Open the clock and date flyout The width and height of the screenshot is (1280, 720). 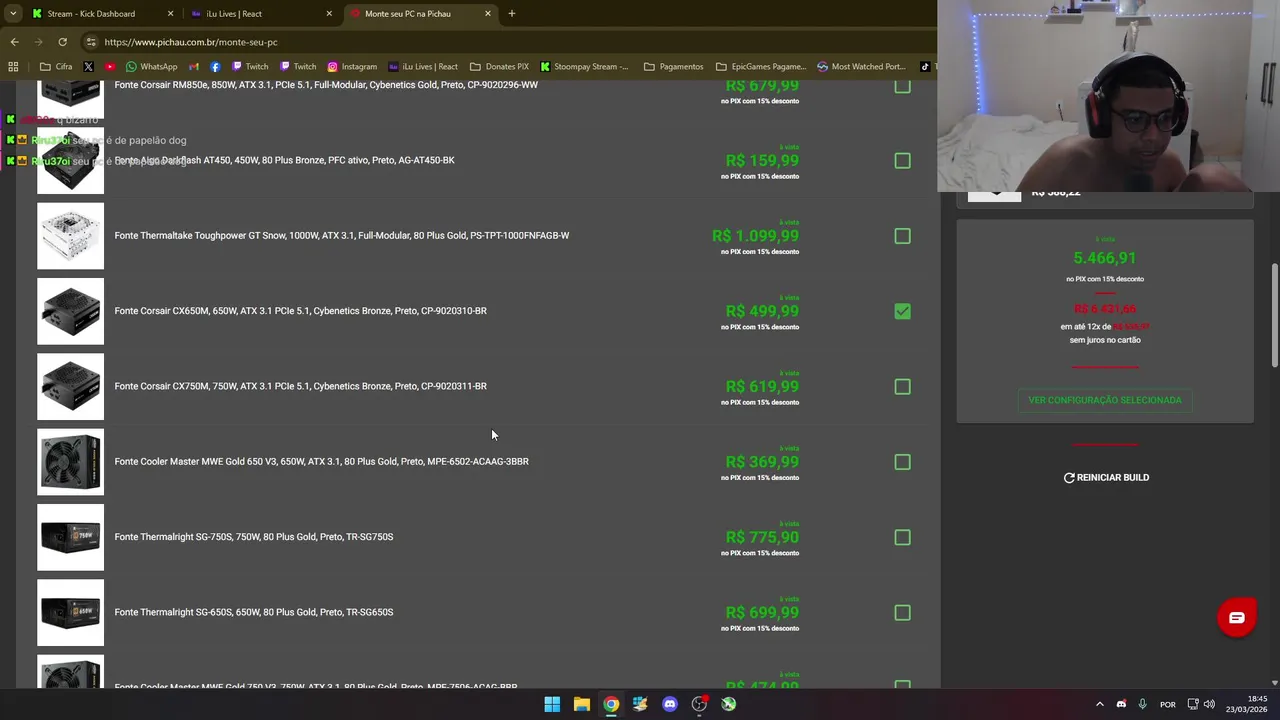1248,704
